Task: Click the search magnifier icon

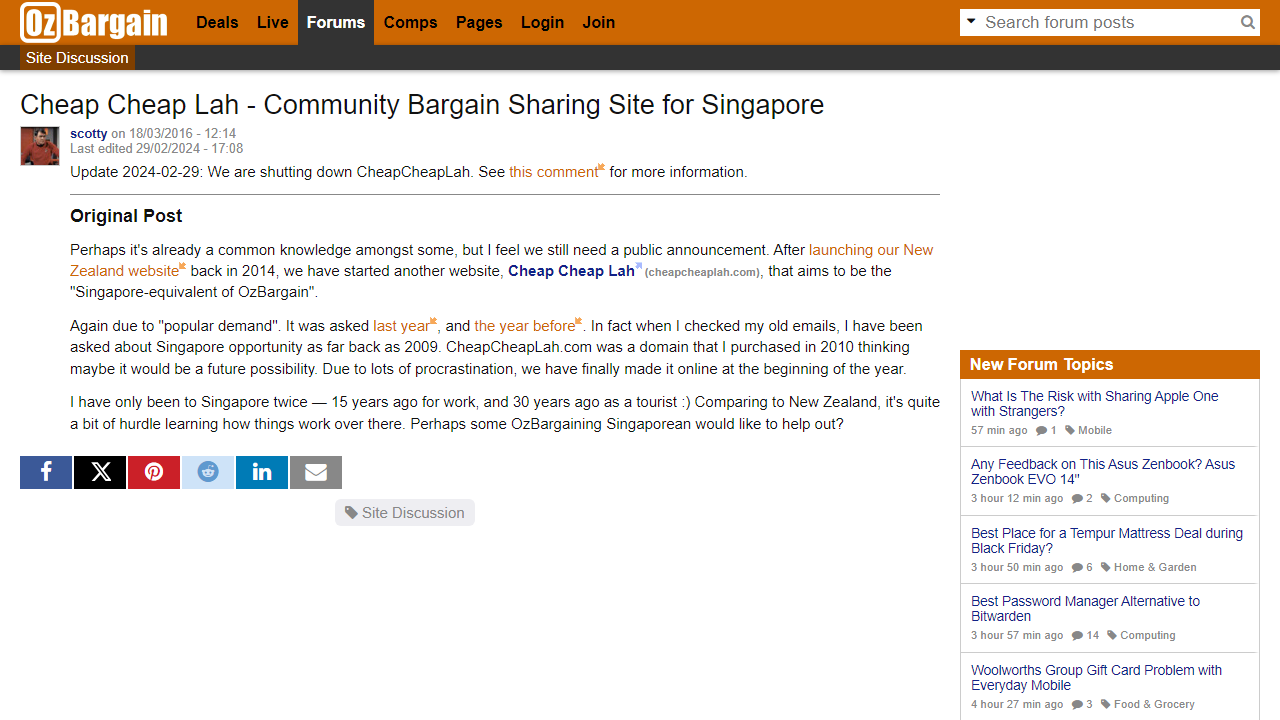Action: (1247, 22)
